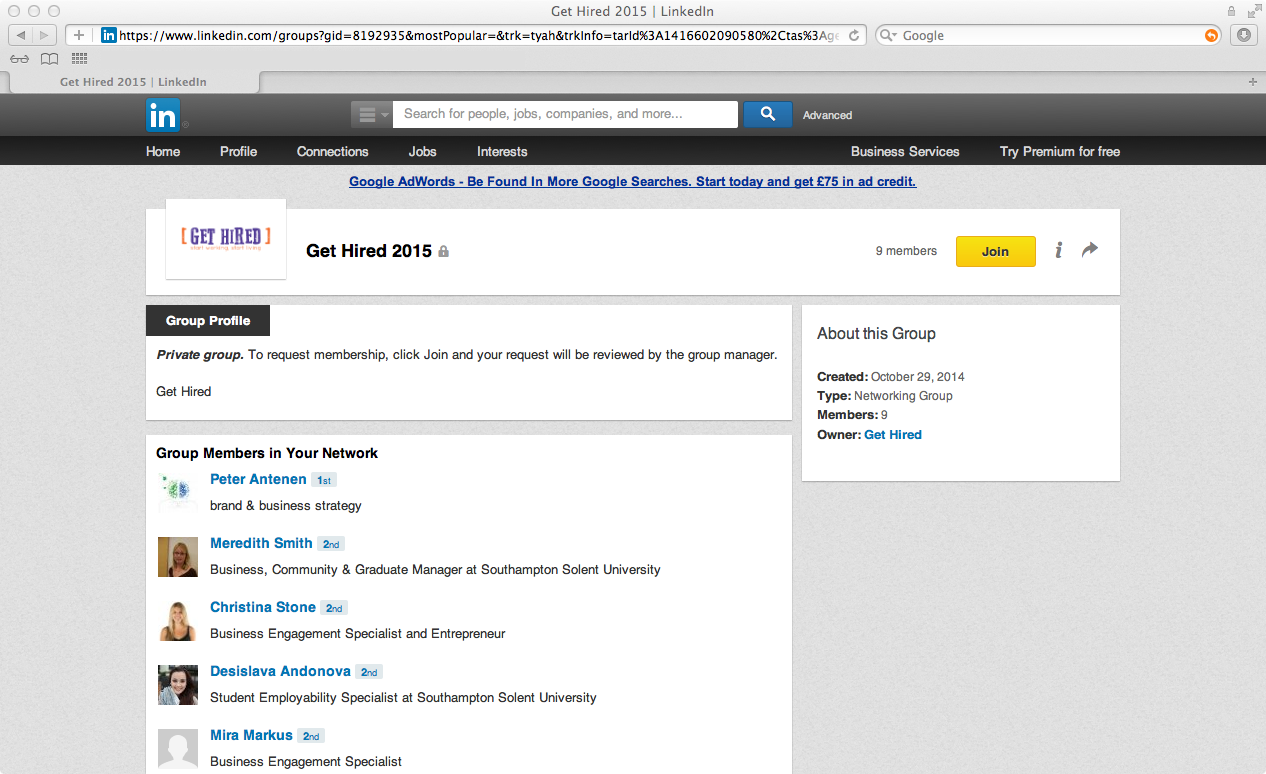The image size is (1266, 774).
Task: Open Business Services menu
Action: point(905,151)
